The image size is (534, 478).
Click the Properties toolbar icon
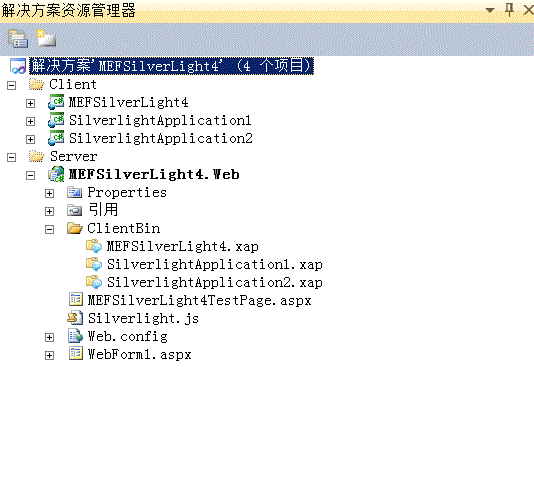tap(18, 38)
